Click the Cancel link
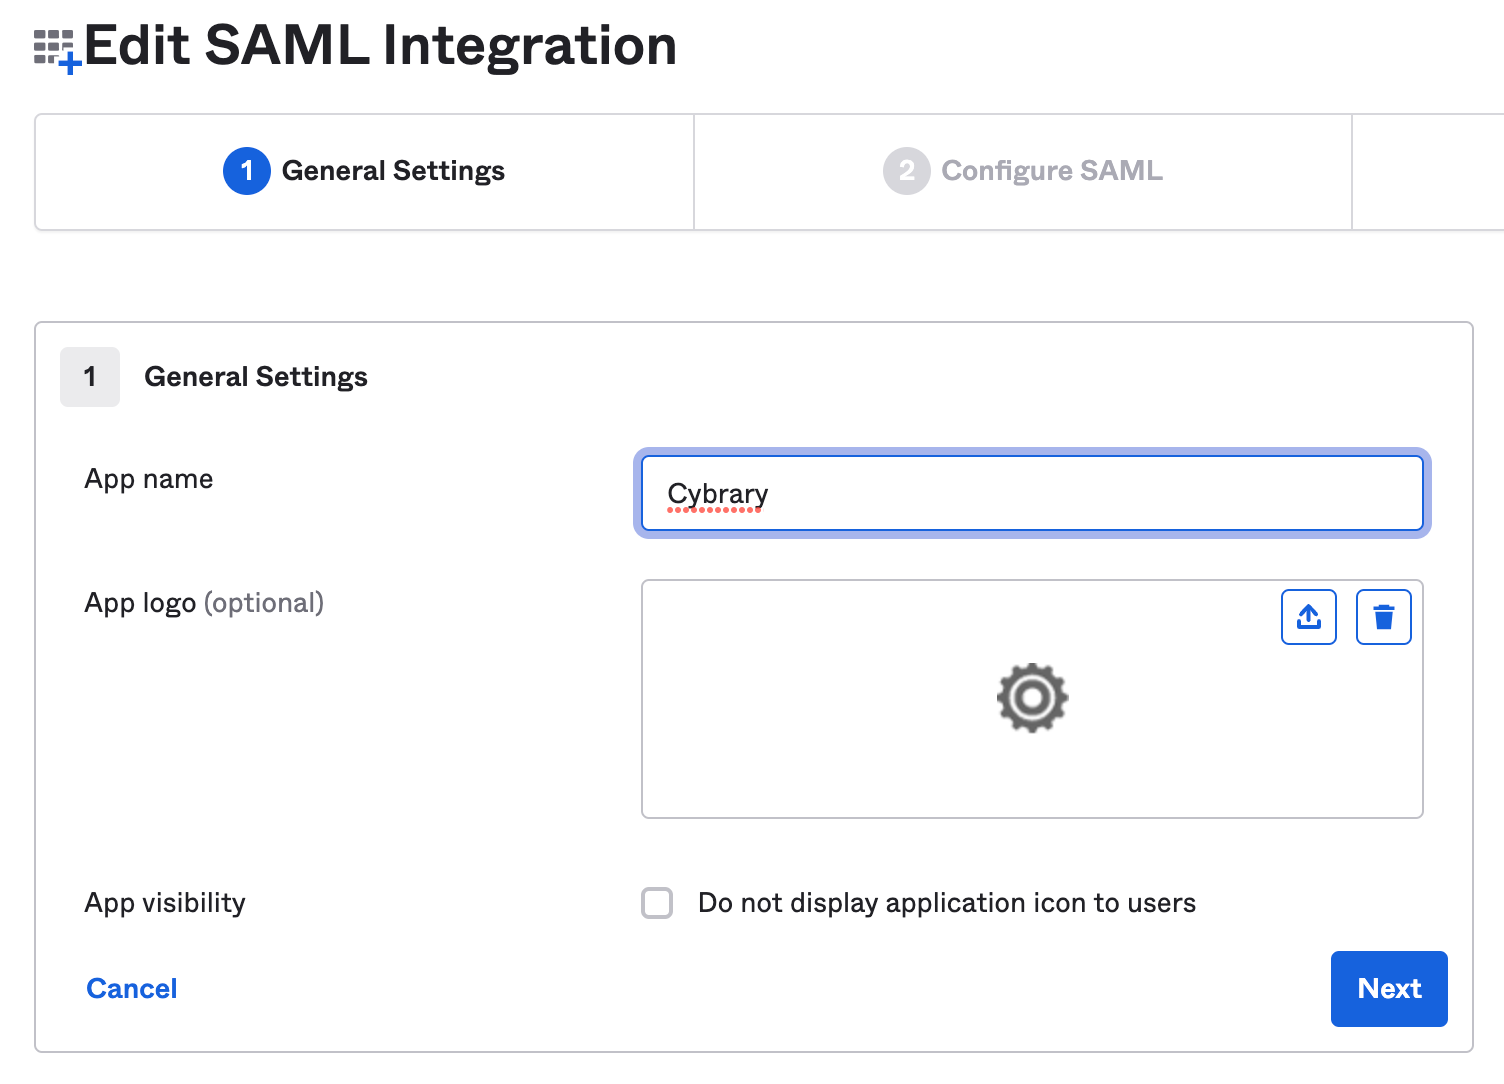 [x=132, y=988]
